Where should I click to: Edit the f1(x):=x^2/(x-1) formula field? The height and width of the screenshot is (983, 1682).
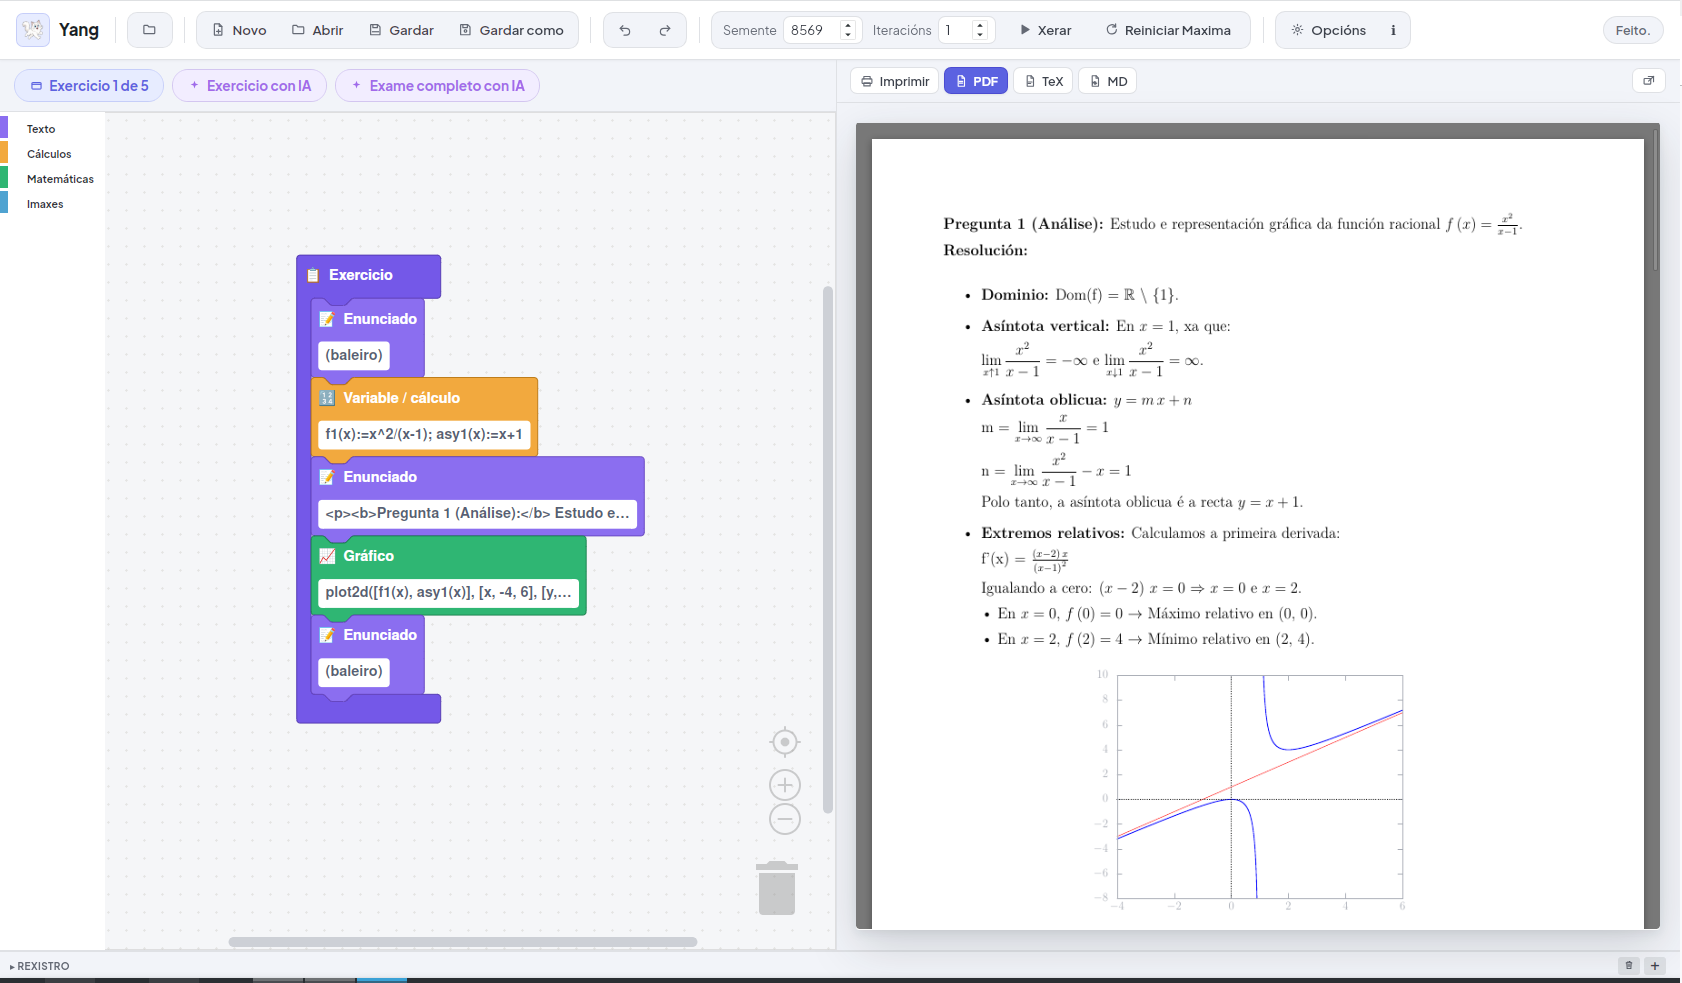click(424, 434)
